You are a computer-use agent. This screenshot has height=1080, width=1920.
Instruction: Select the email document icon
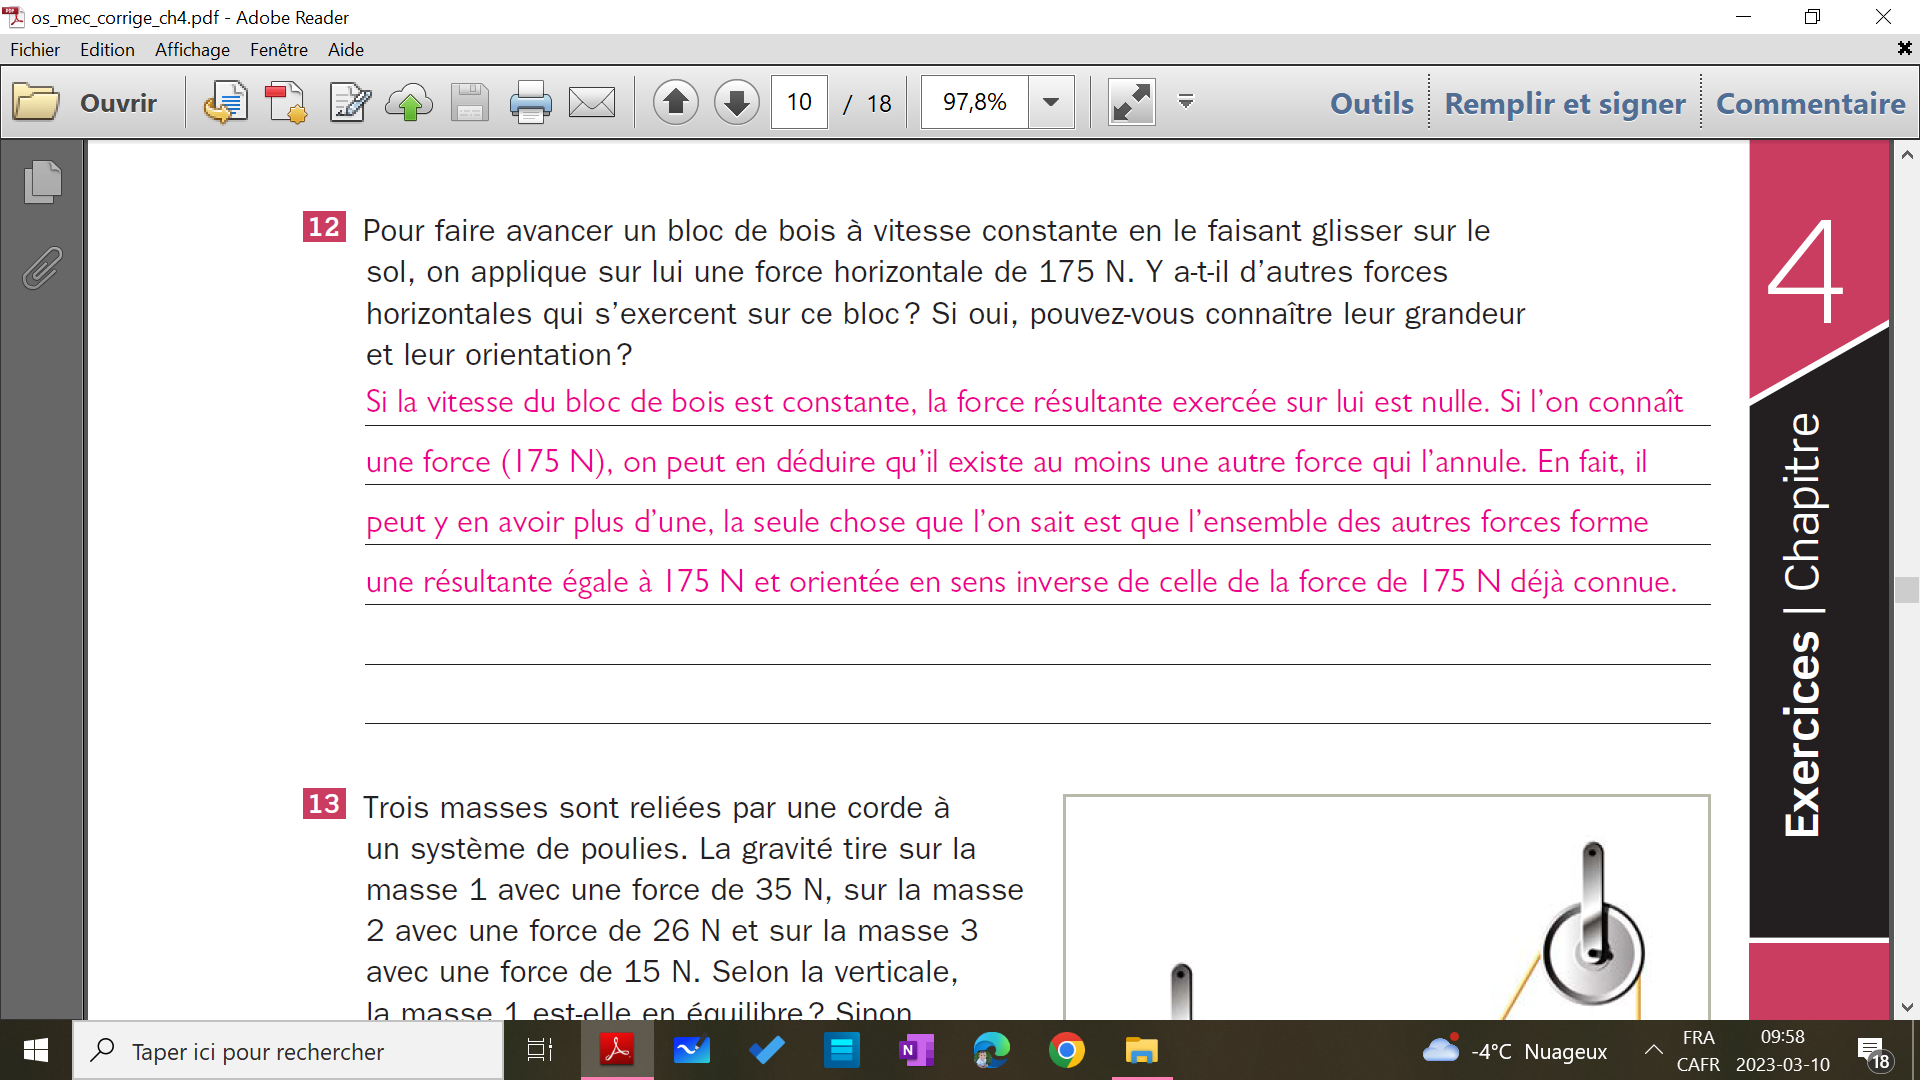click(x=591, y=101)
